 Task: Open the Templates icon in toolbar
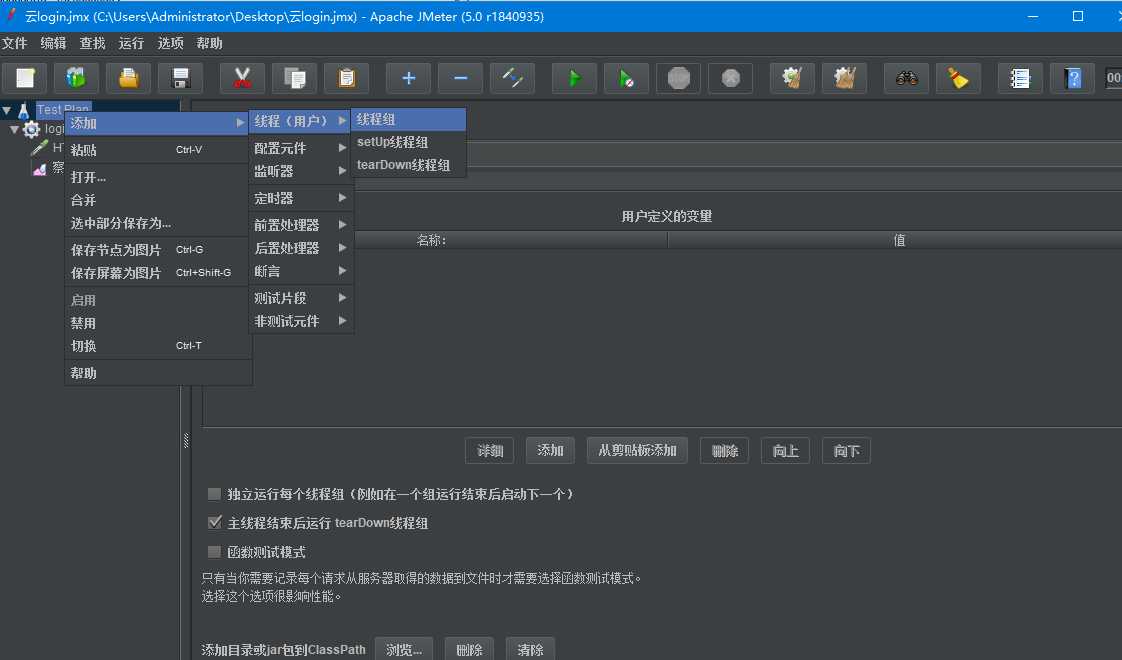click(x=77, y=77)
